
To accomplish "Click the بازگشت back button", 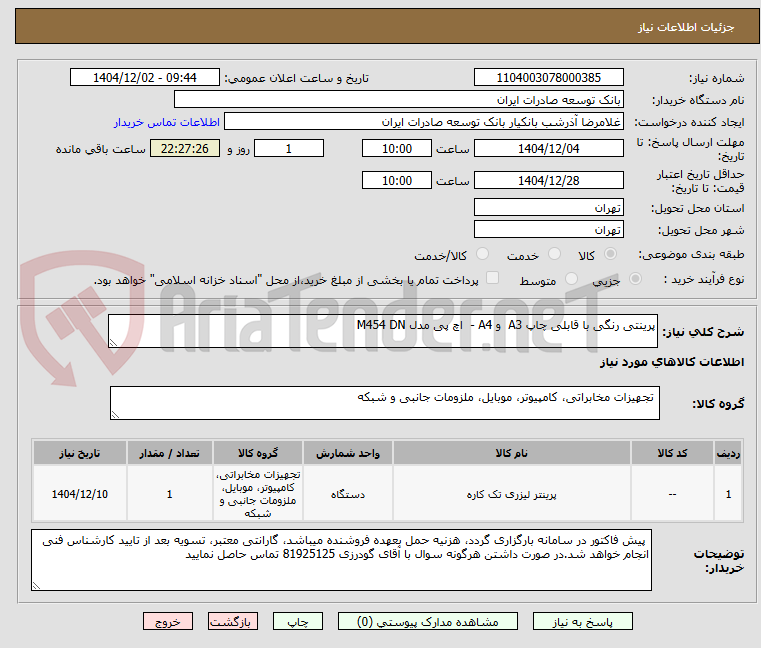I will tap(232, 621).
